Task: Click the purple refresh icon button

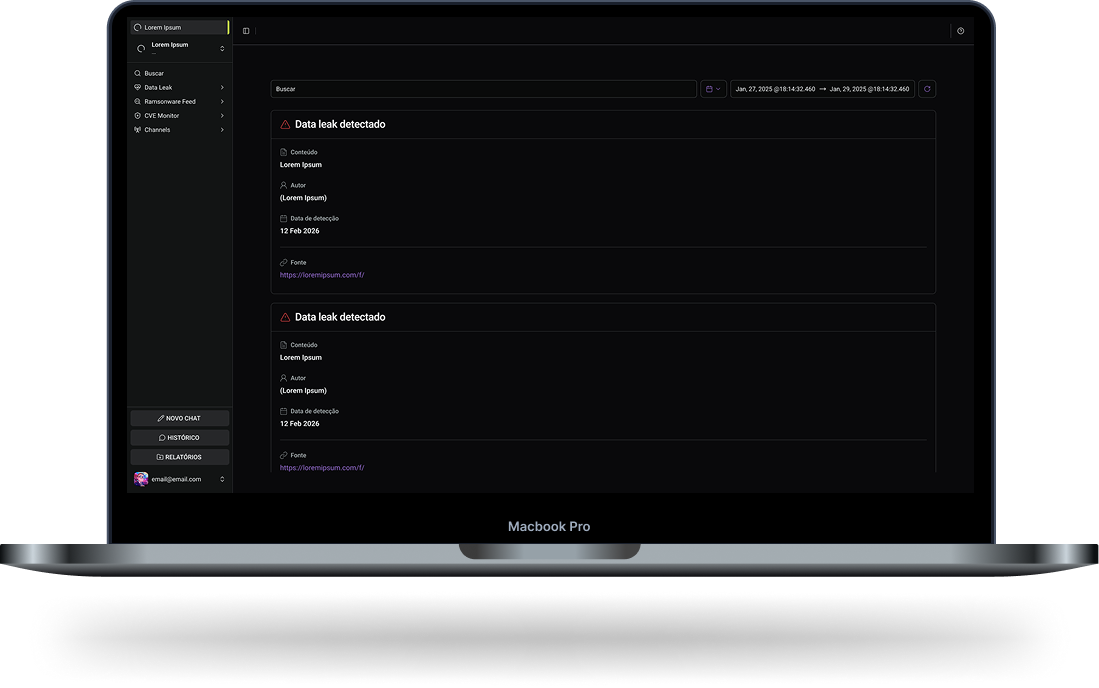Action: 927,89
